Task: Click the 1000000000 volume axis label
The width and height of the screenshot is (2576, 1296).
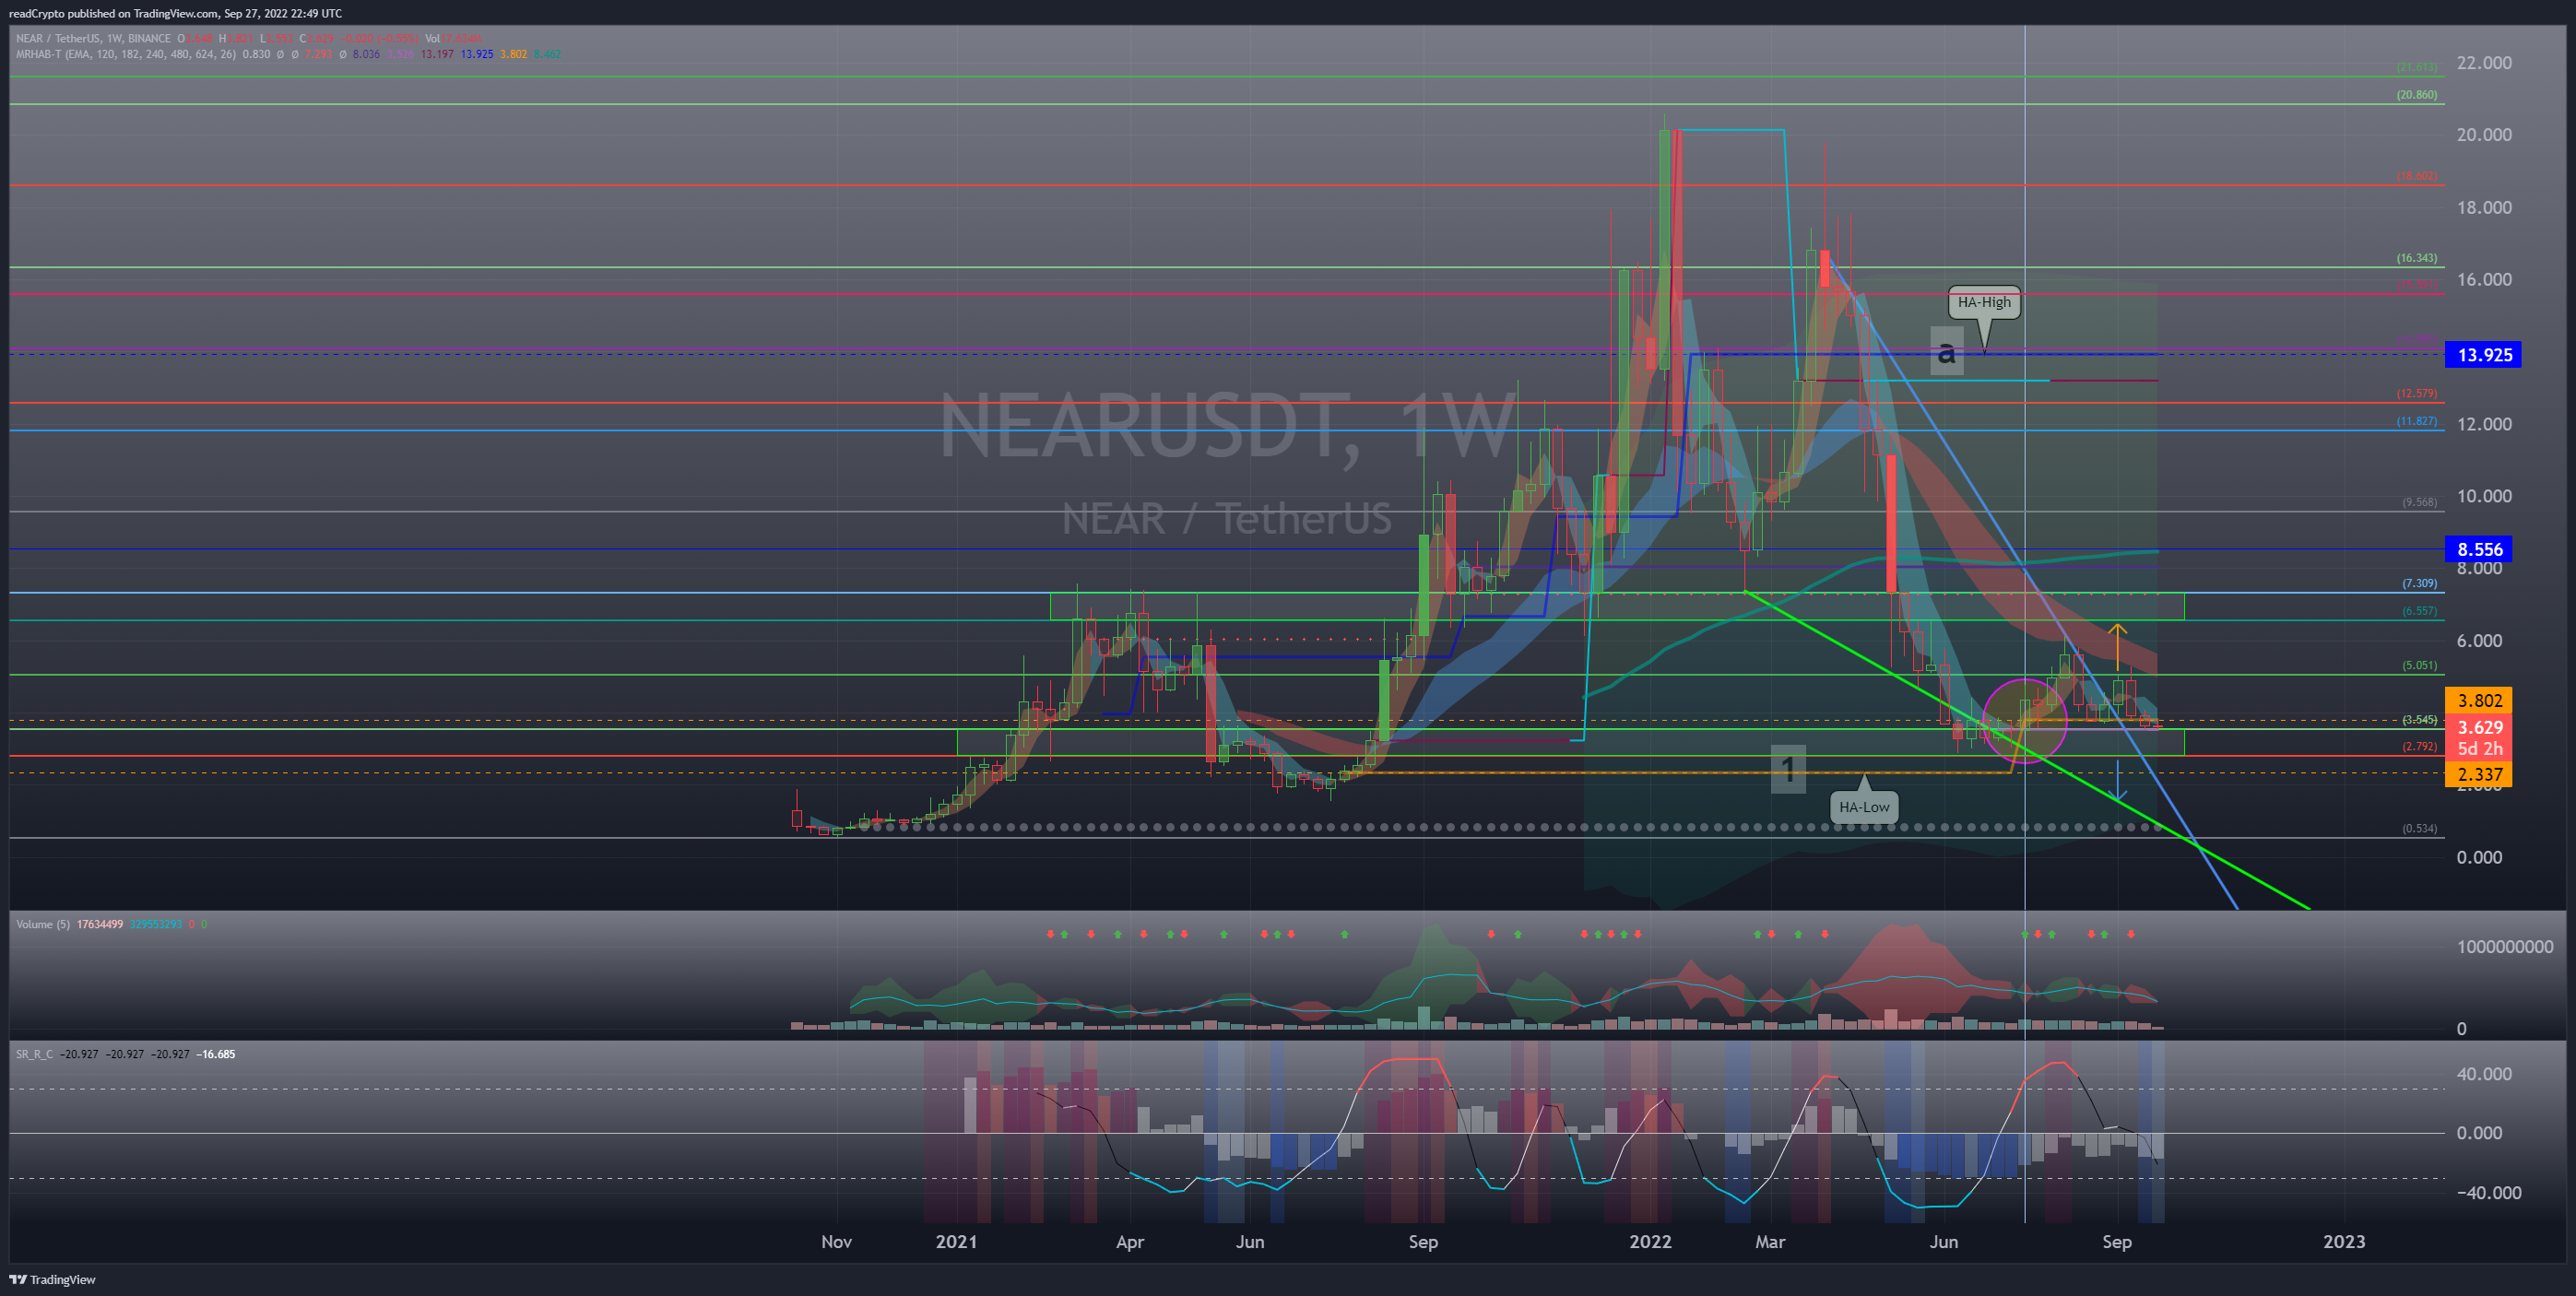Action: (x=2504, y=947)
